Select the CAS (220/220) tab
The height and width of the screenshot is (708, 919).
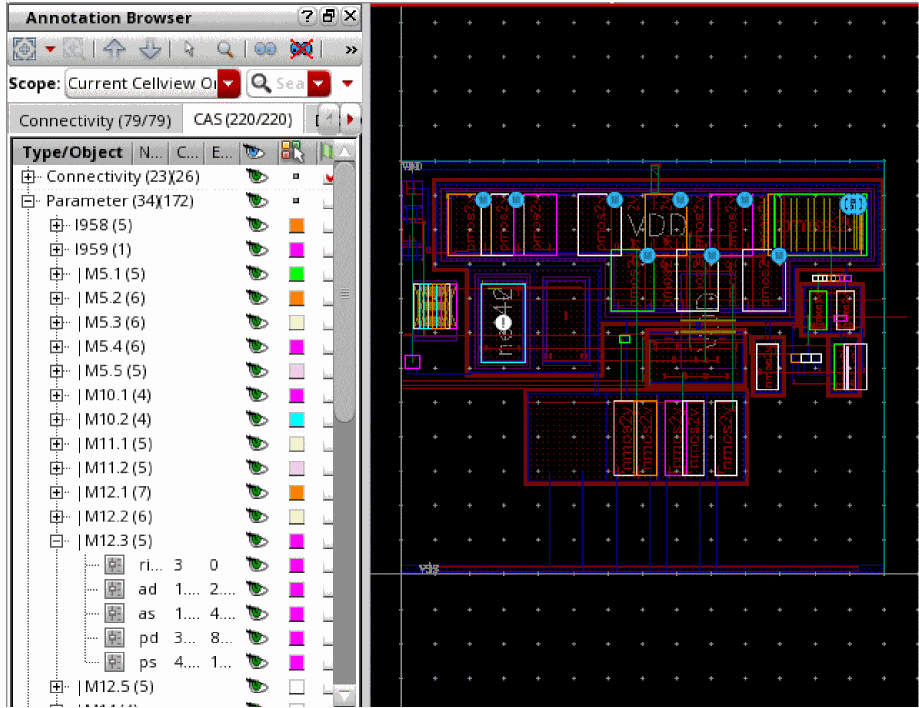coord(243,120)
